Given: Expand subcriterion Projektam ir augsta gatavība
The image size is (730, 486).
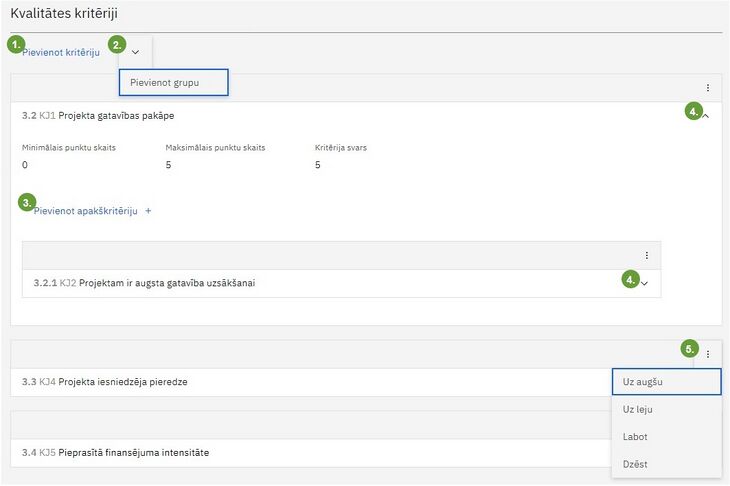Looking at the screenshot, I should pos(644,283).
